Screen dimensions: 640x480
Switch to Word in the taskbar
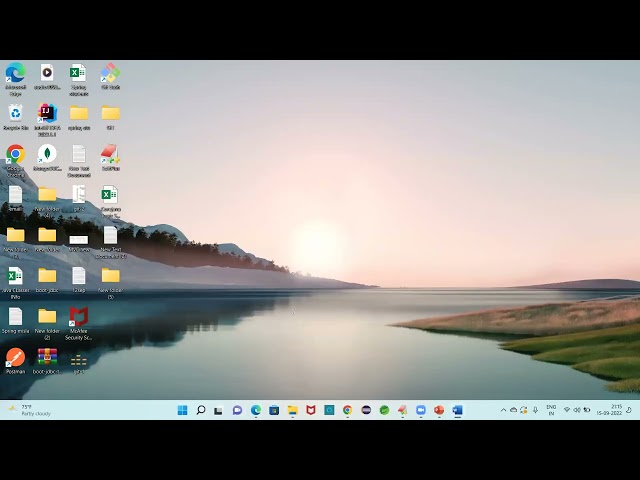(458, 410)
